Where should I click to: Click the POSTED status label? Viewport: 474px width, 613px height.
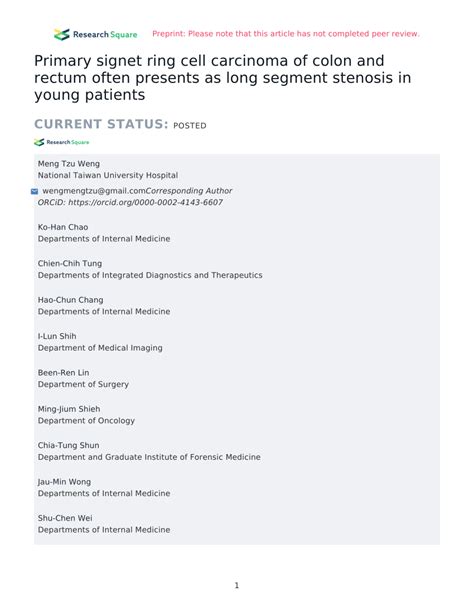coord(190,125)
